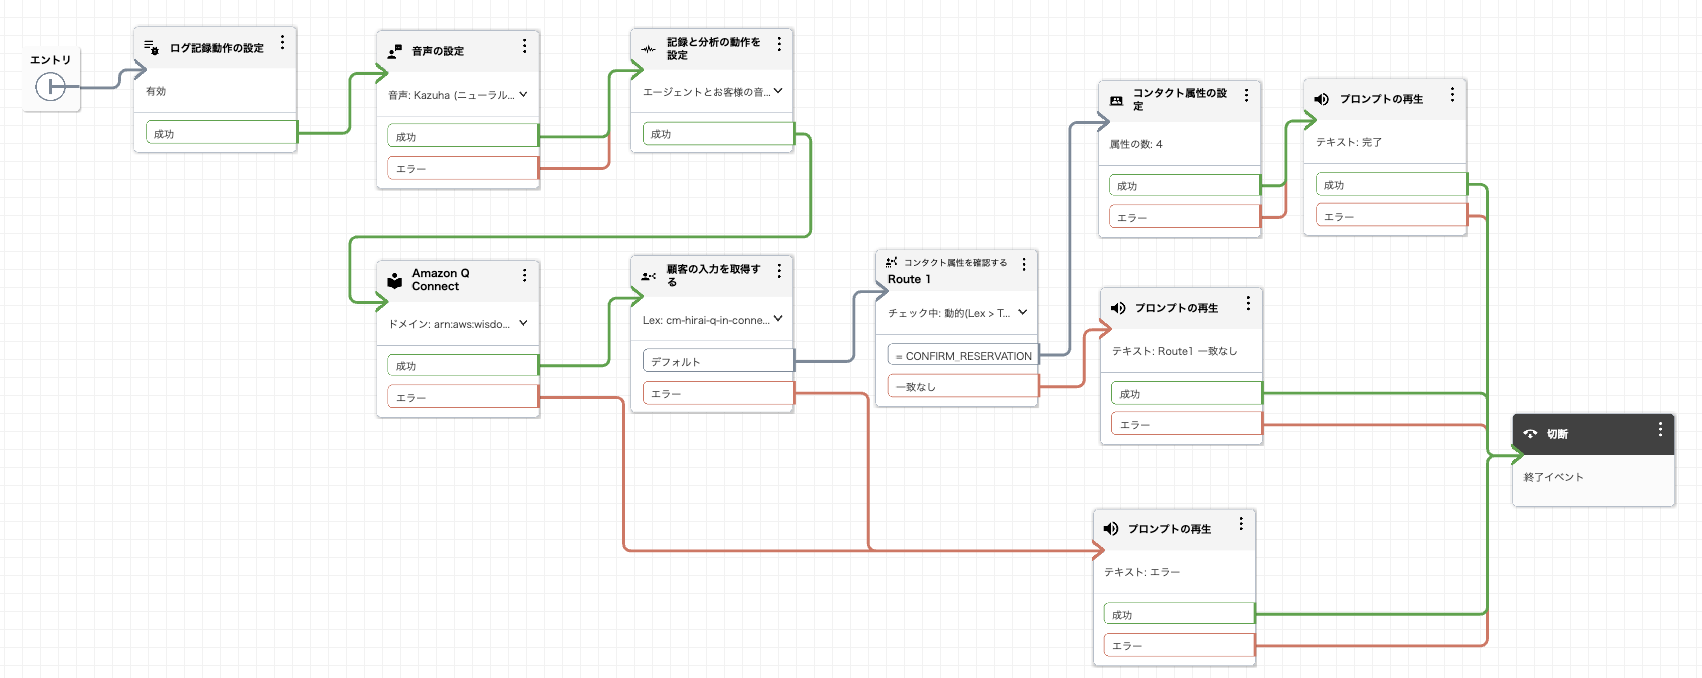
Task: Expand the ドメイン: arn:aws:wisdo details chevron
Action: pos(523,323)
